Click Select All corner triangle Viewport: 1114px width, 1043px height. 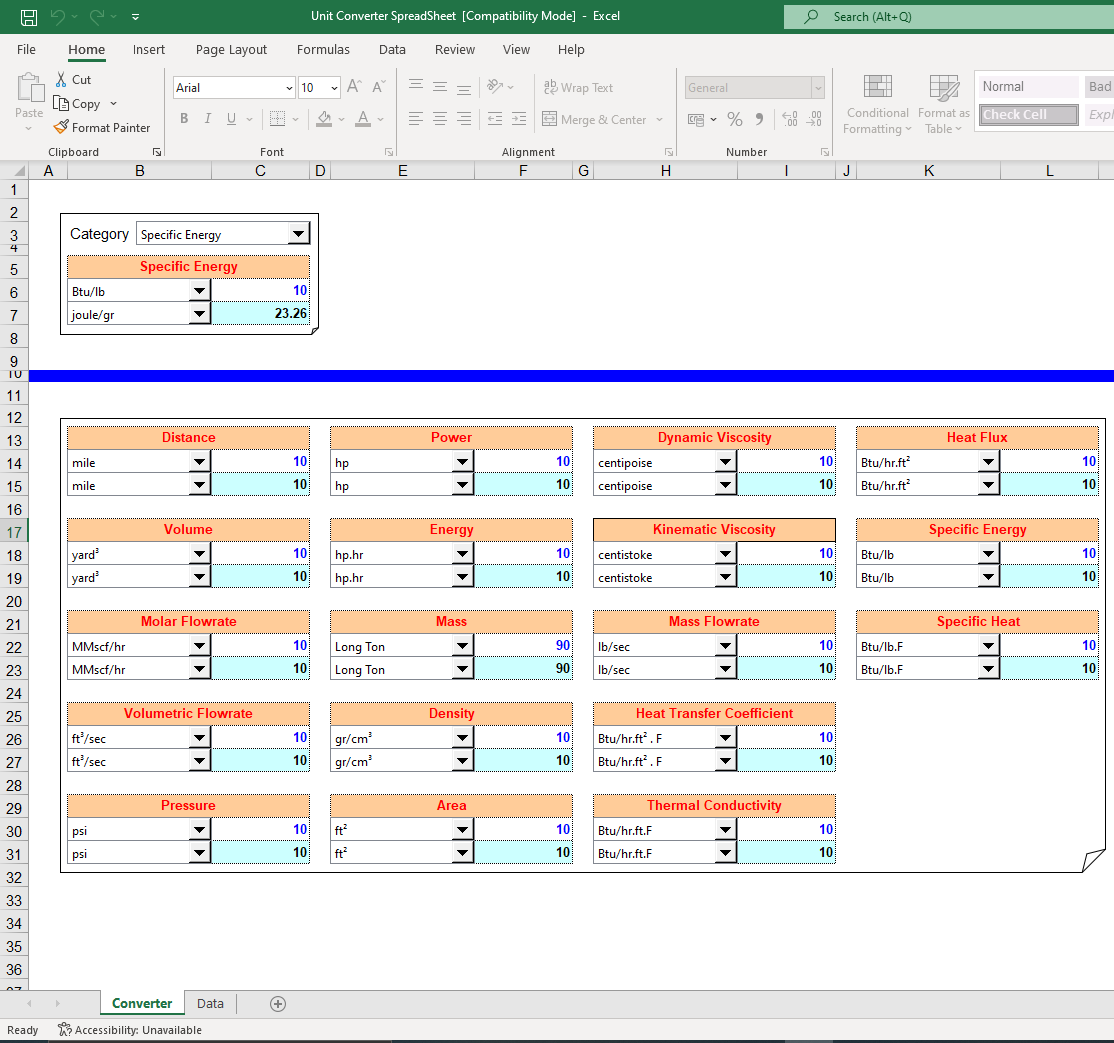pos(18,171)
